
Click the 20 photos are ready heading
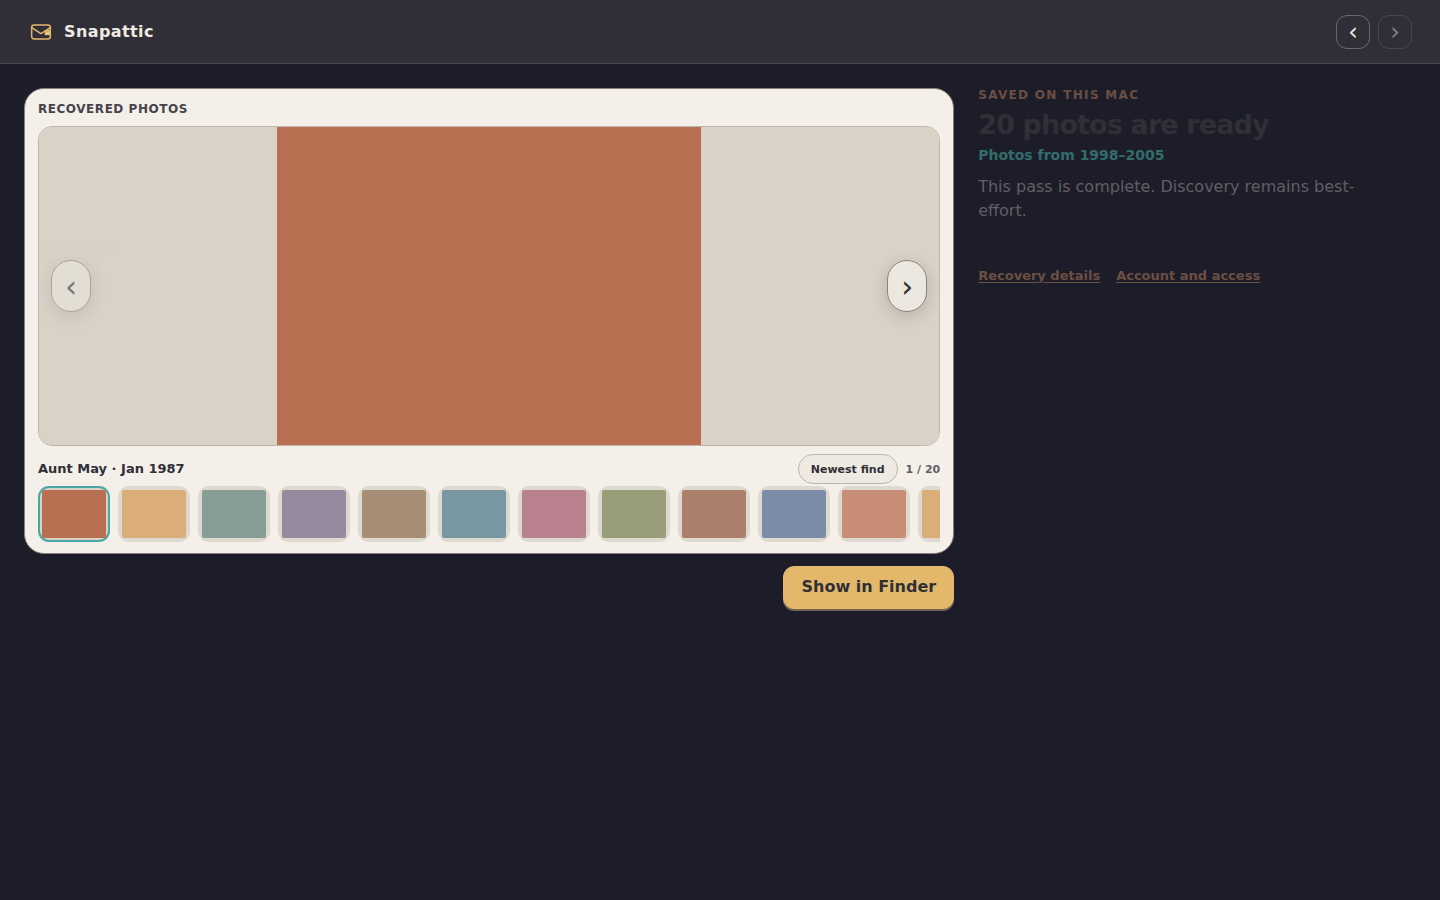(1123, 125)
